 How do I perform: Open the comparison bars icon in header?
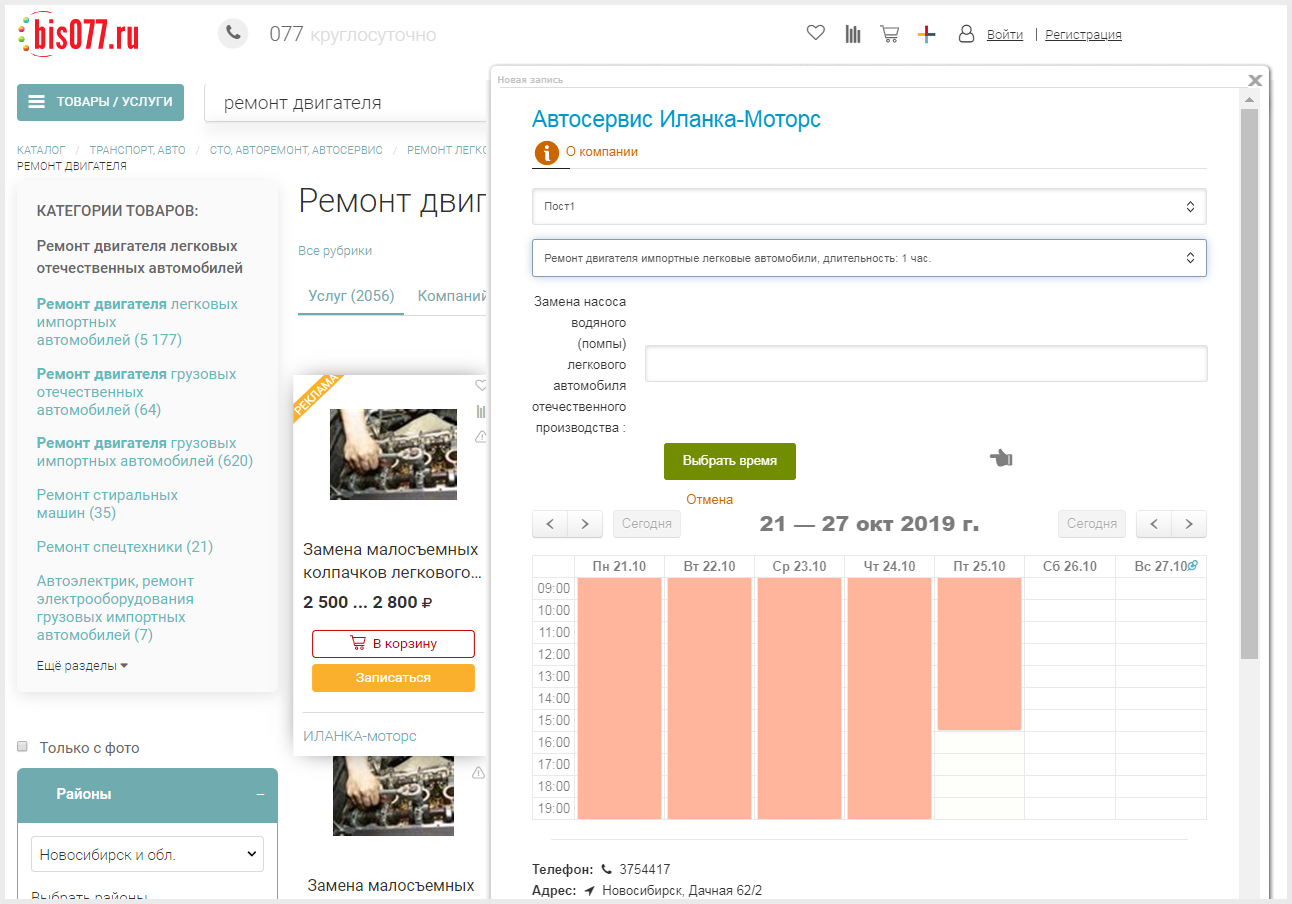pyautogui.click(x=852, y=34)
